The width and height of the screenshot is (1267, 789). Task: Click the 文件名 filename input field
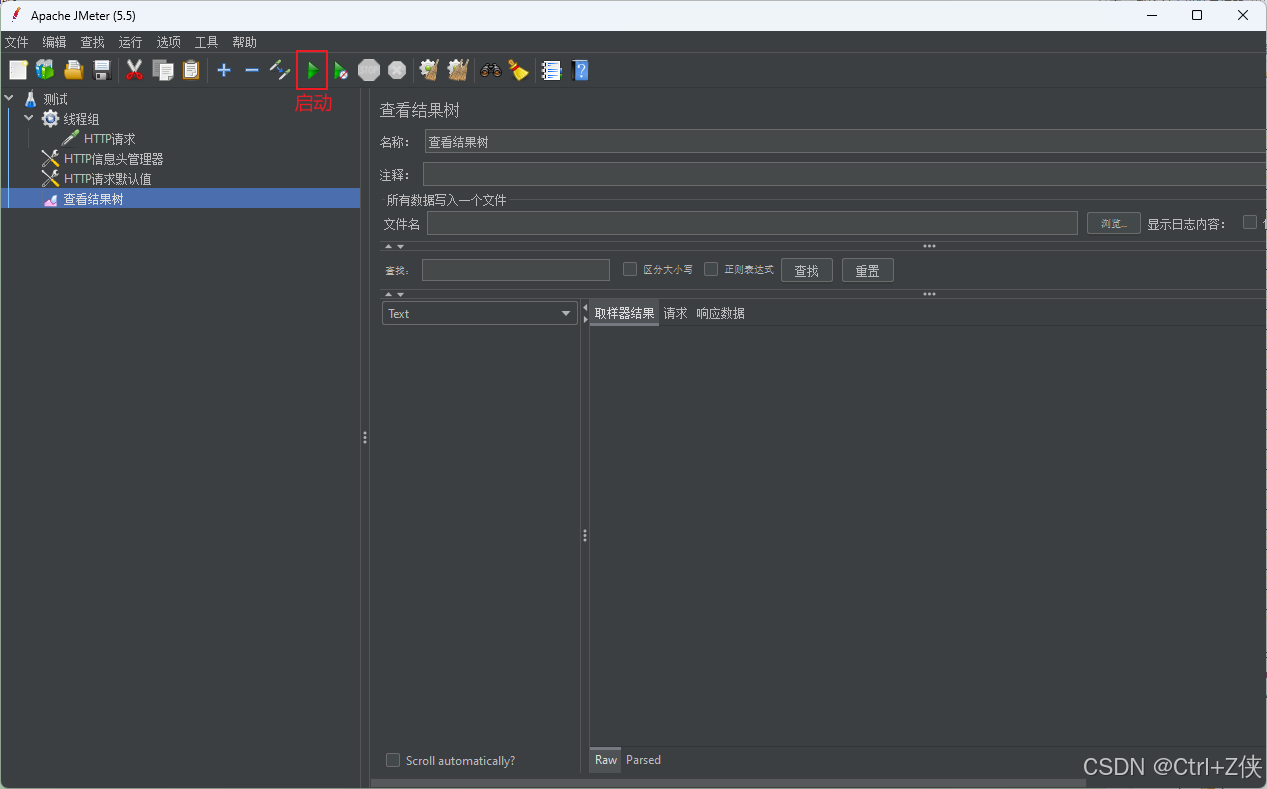pos(752,223)
